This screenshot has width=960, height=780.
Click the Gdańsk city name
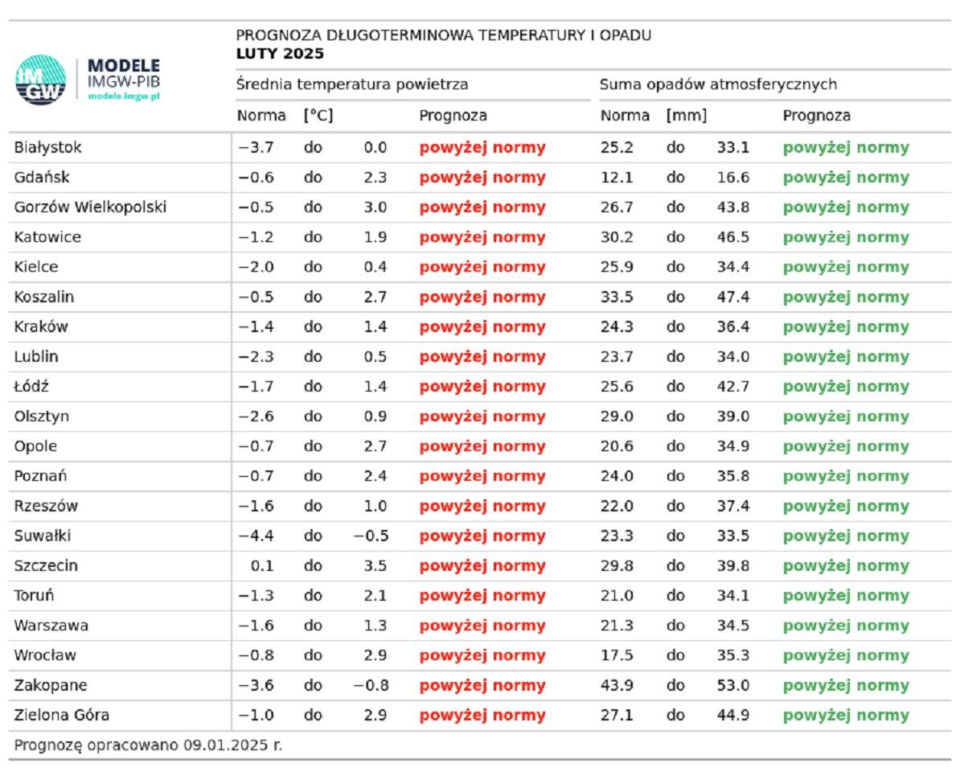(42, 178)
